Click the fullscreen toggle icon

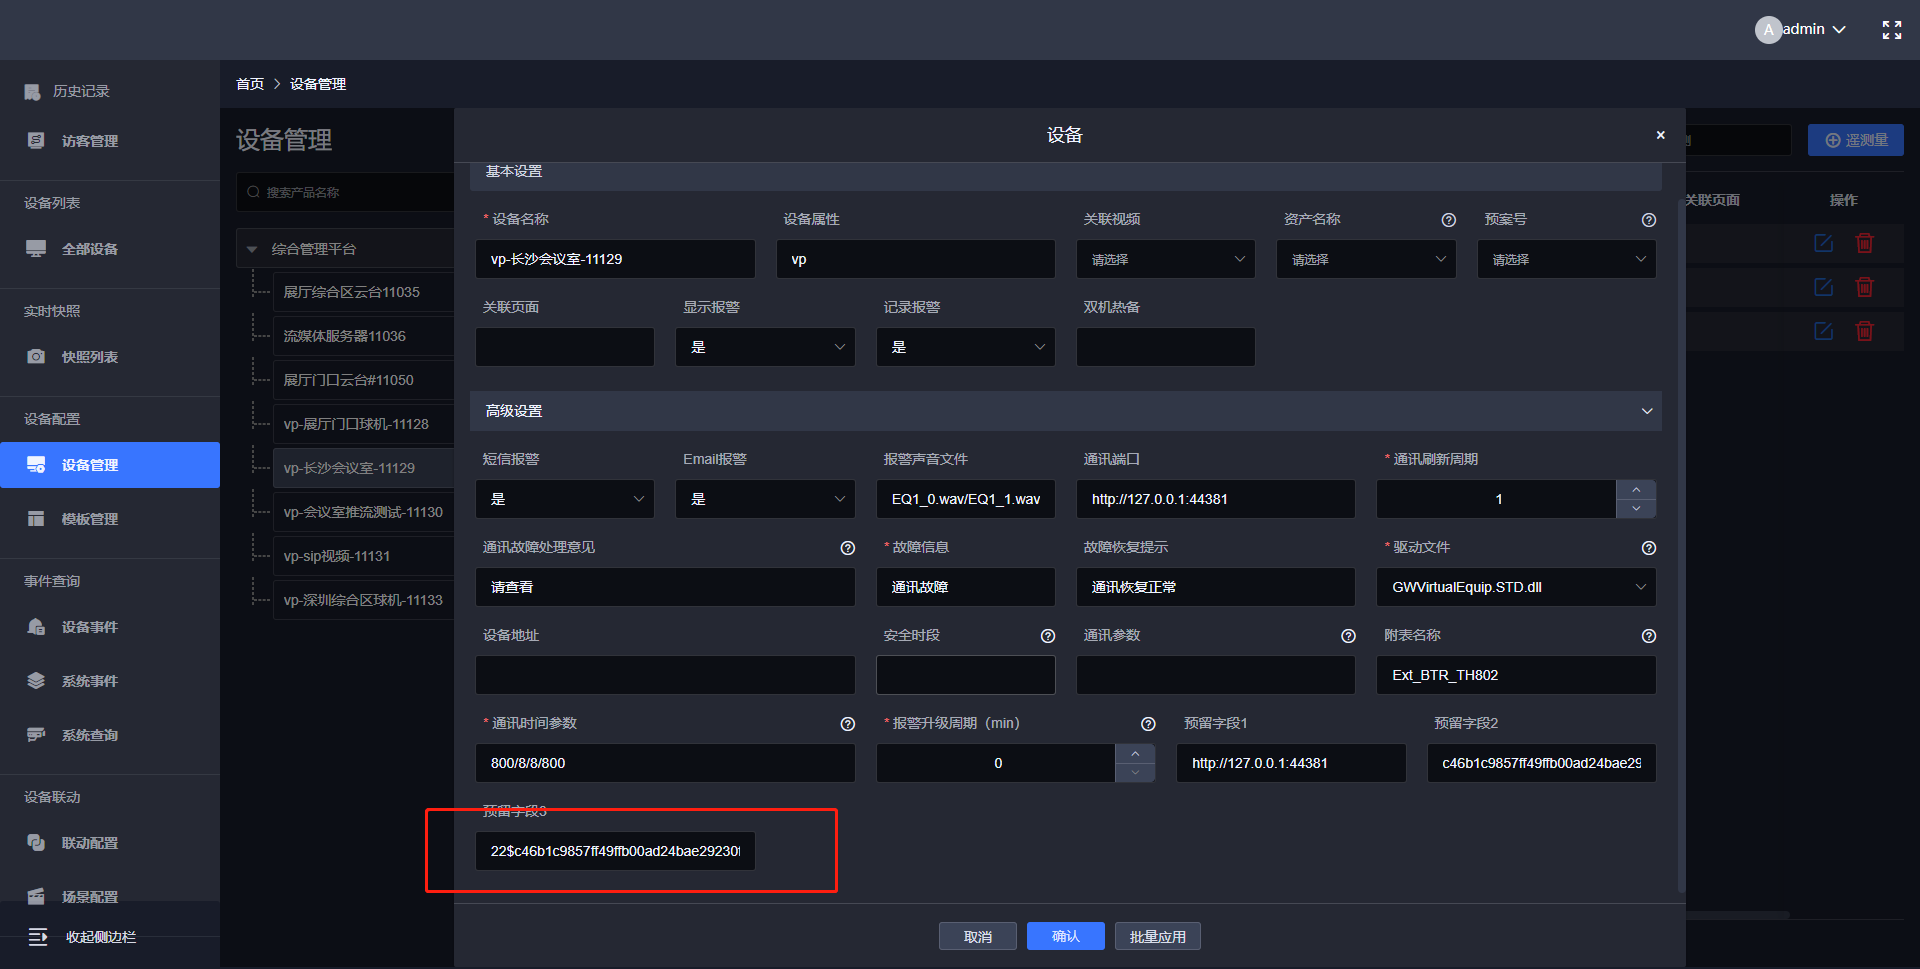[1891, 30]
